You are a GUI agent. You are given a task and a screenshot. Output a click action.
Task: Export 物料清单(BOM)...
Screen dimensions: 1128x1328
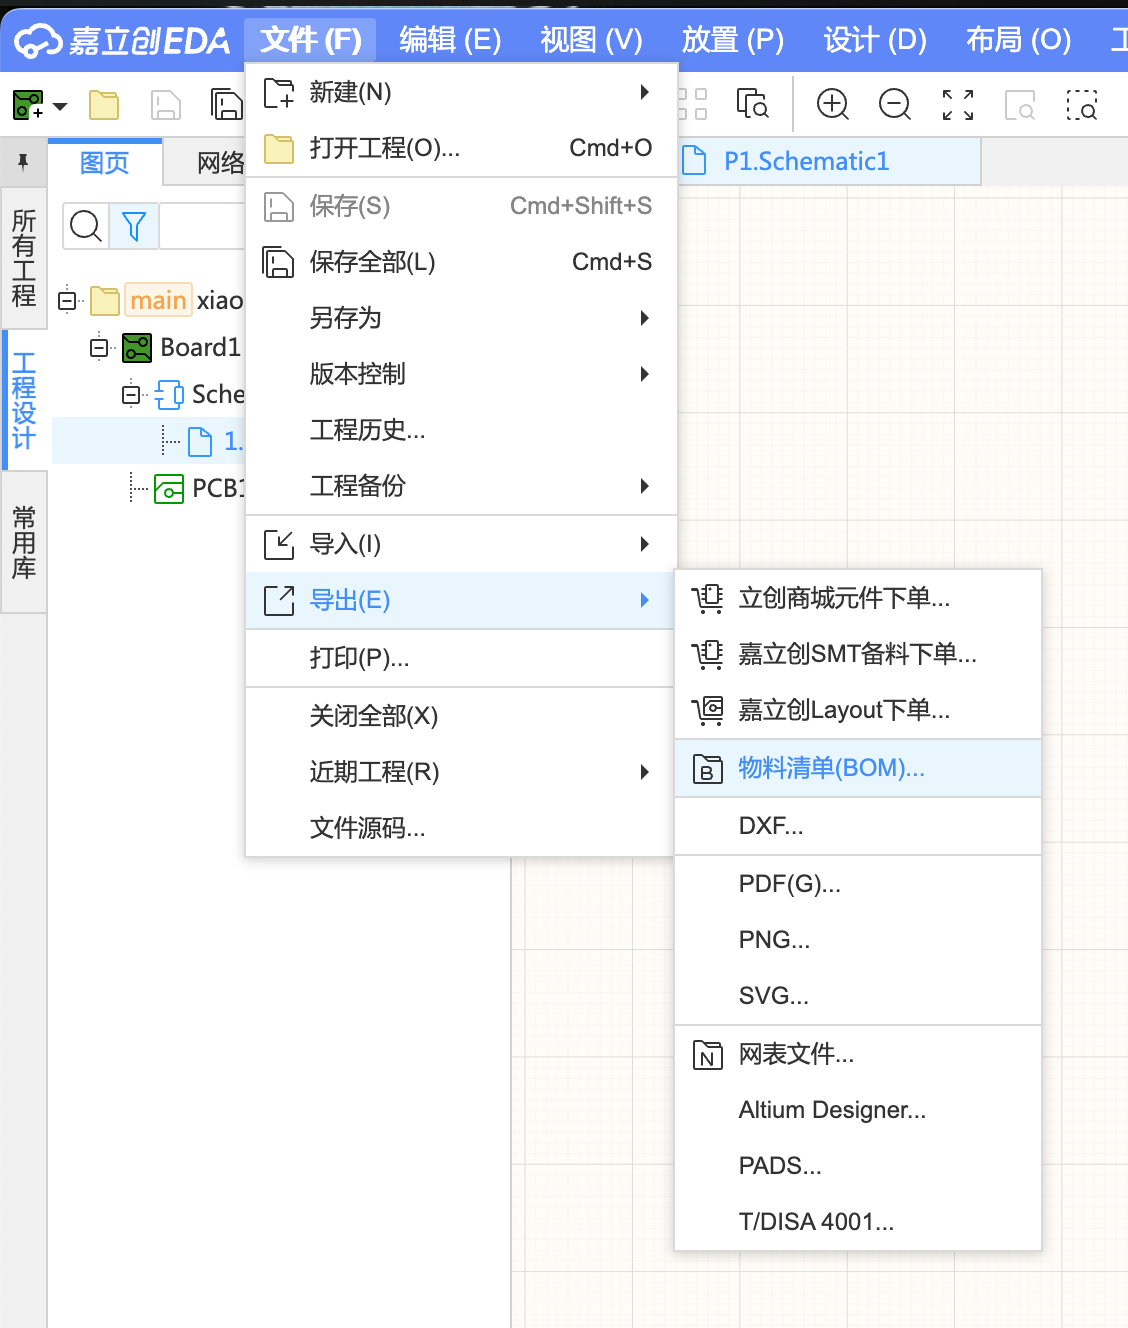pos(858,768)
